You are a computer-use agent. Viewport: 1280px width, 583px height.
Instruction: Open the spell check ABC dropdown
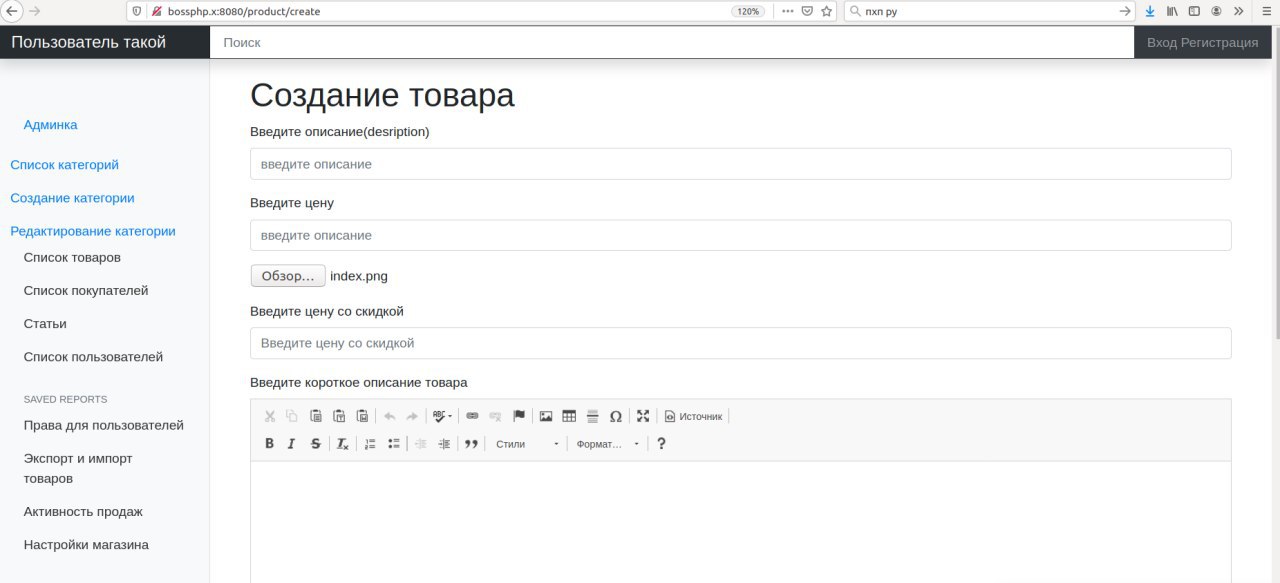tap(442, 416)
